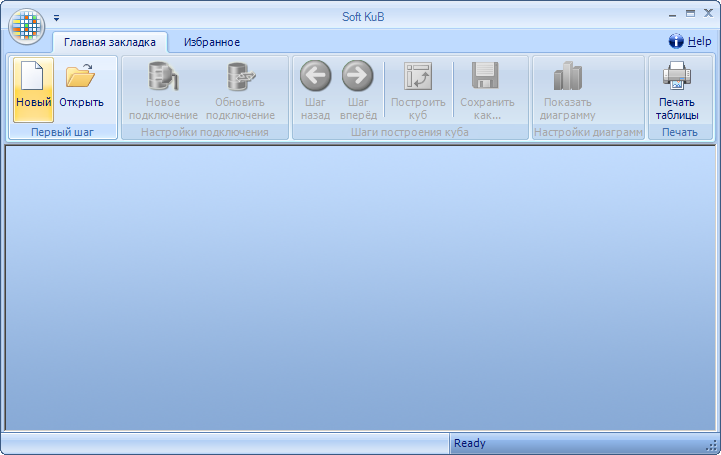Image resolution: width=721 pixels, height=455 pixels.
Task: Minimize the Soft KuB window
Action: 672,14
